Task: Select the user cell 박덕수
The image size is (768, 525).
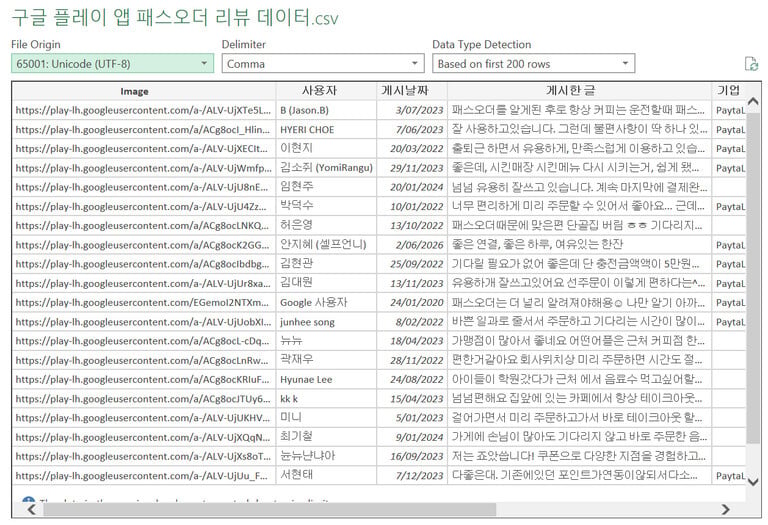Action: (x=326, y=207)
